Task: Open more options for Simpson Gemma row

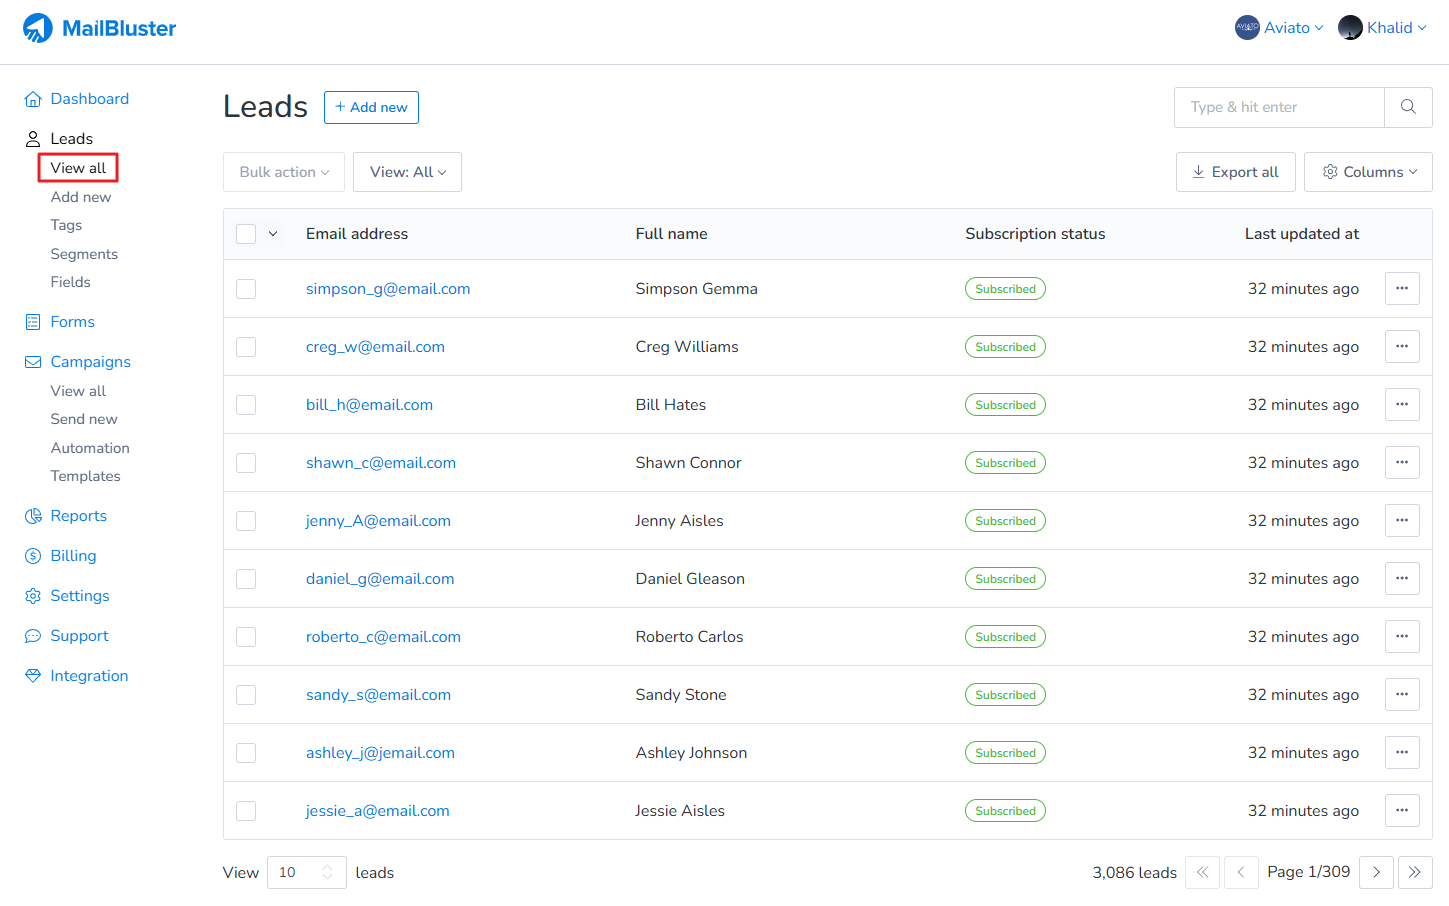Action: pos(1402,289)
